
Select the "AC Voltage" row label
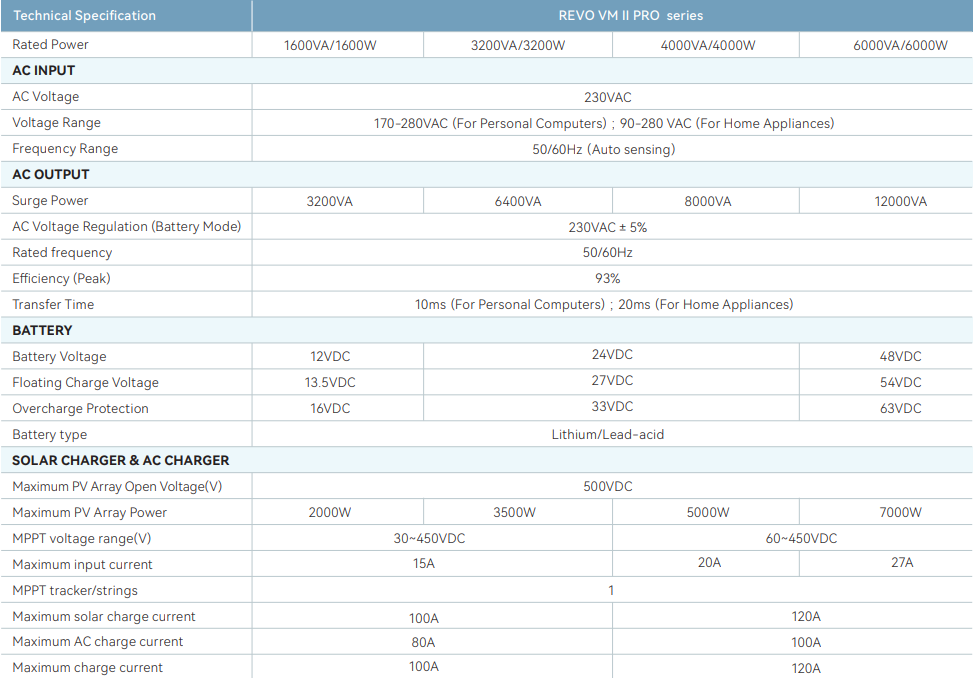46,97
